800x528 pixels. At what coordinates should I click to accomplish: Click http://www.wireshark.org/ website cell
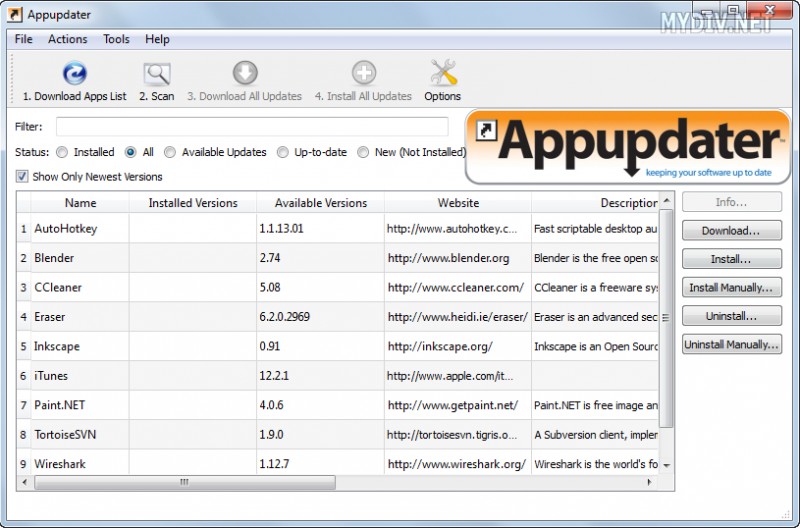458,463
